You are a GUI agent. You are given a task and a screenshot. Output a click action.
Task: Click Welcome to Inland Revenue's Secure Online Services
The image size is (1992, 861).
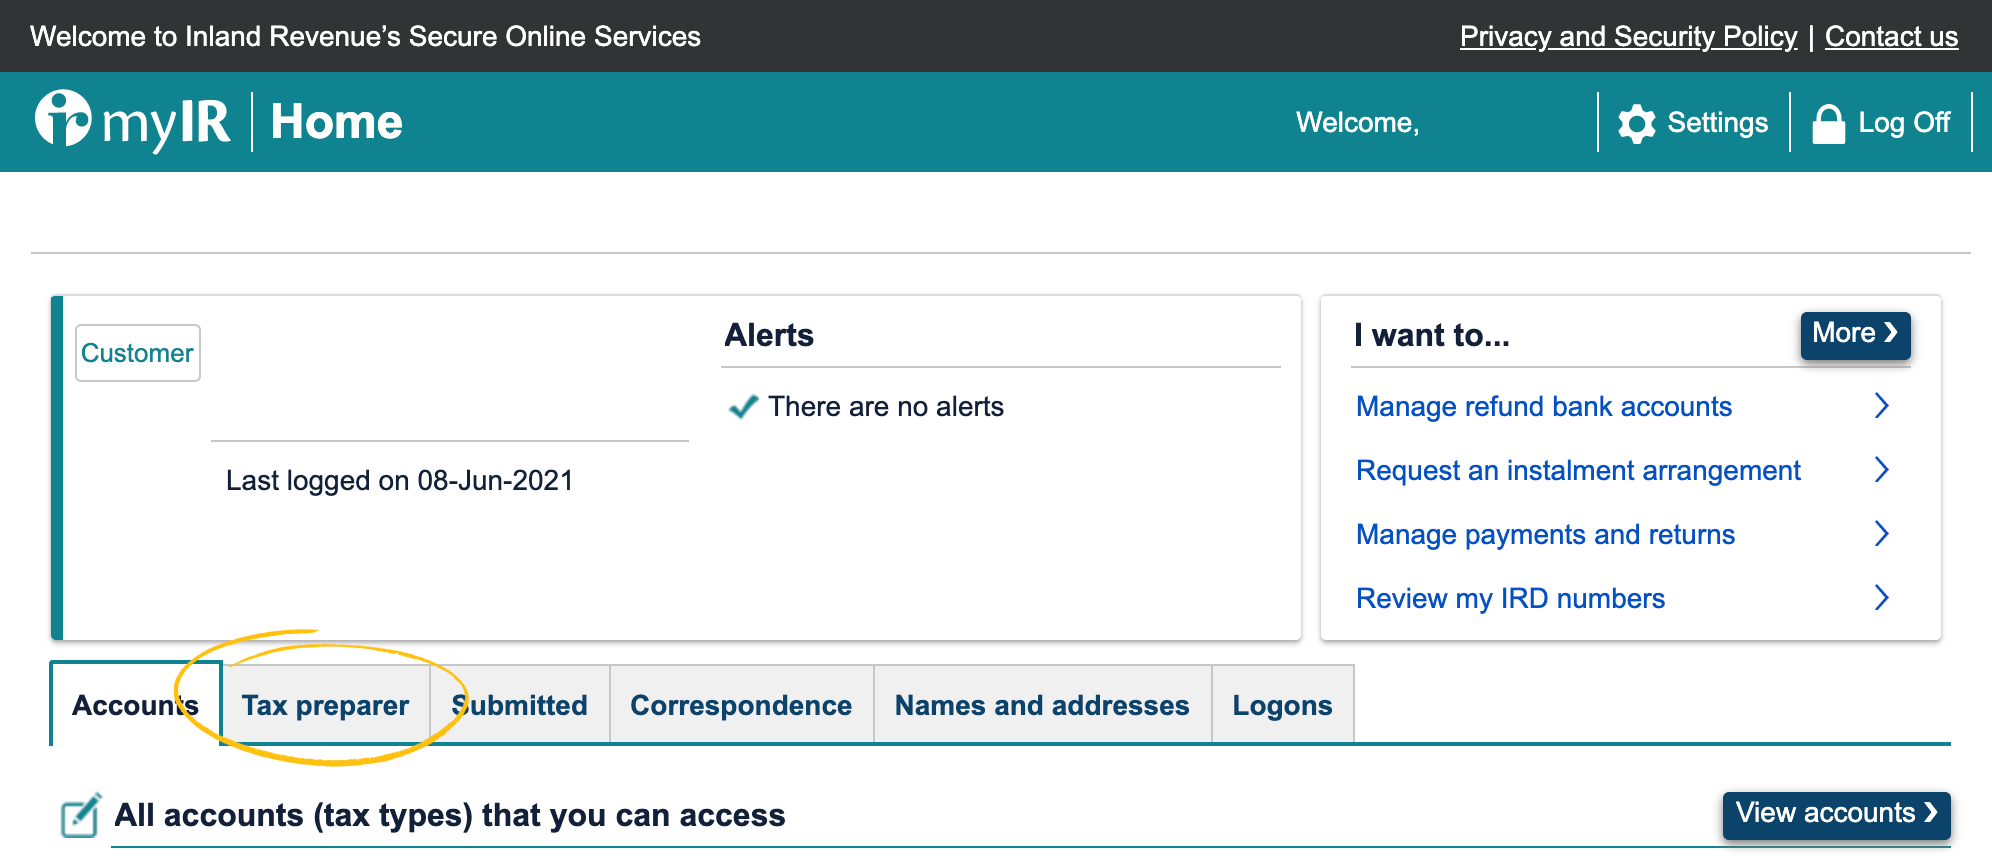[366, 36]
